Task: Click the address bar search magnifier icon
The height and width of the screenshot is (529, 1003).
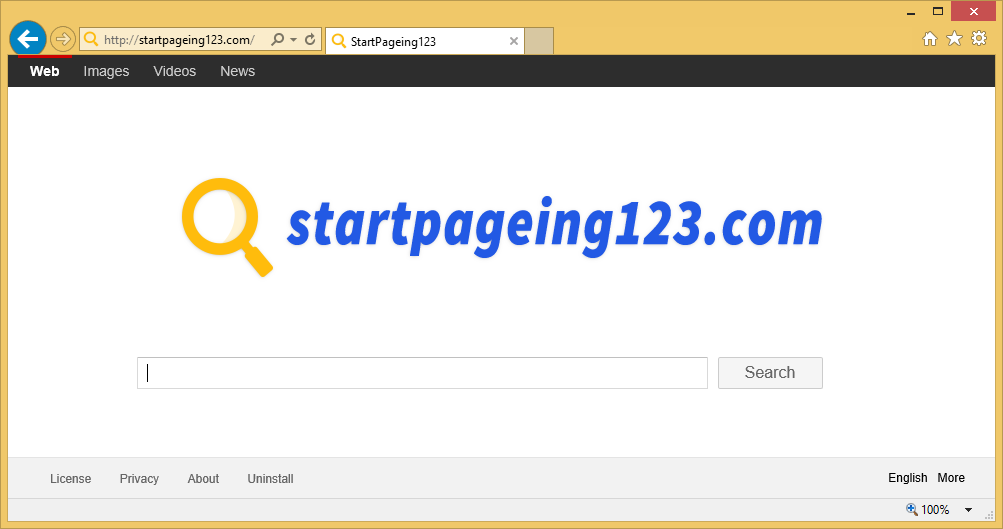Action: 278,40
